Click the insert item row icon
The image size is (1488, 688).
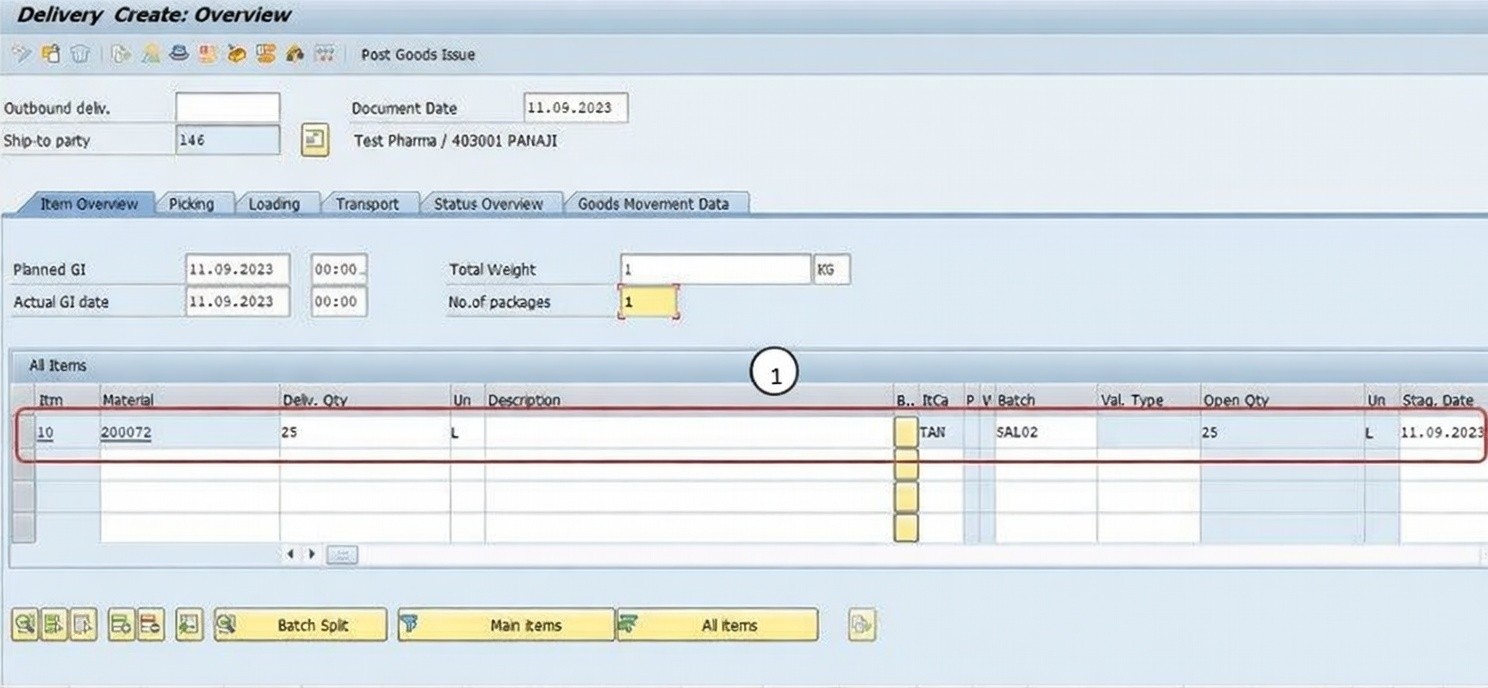pyautogui.click(x=121, y=625)
